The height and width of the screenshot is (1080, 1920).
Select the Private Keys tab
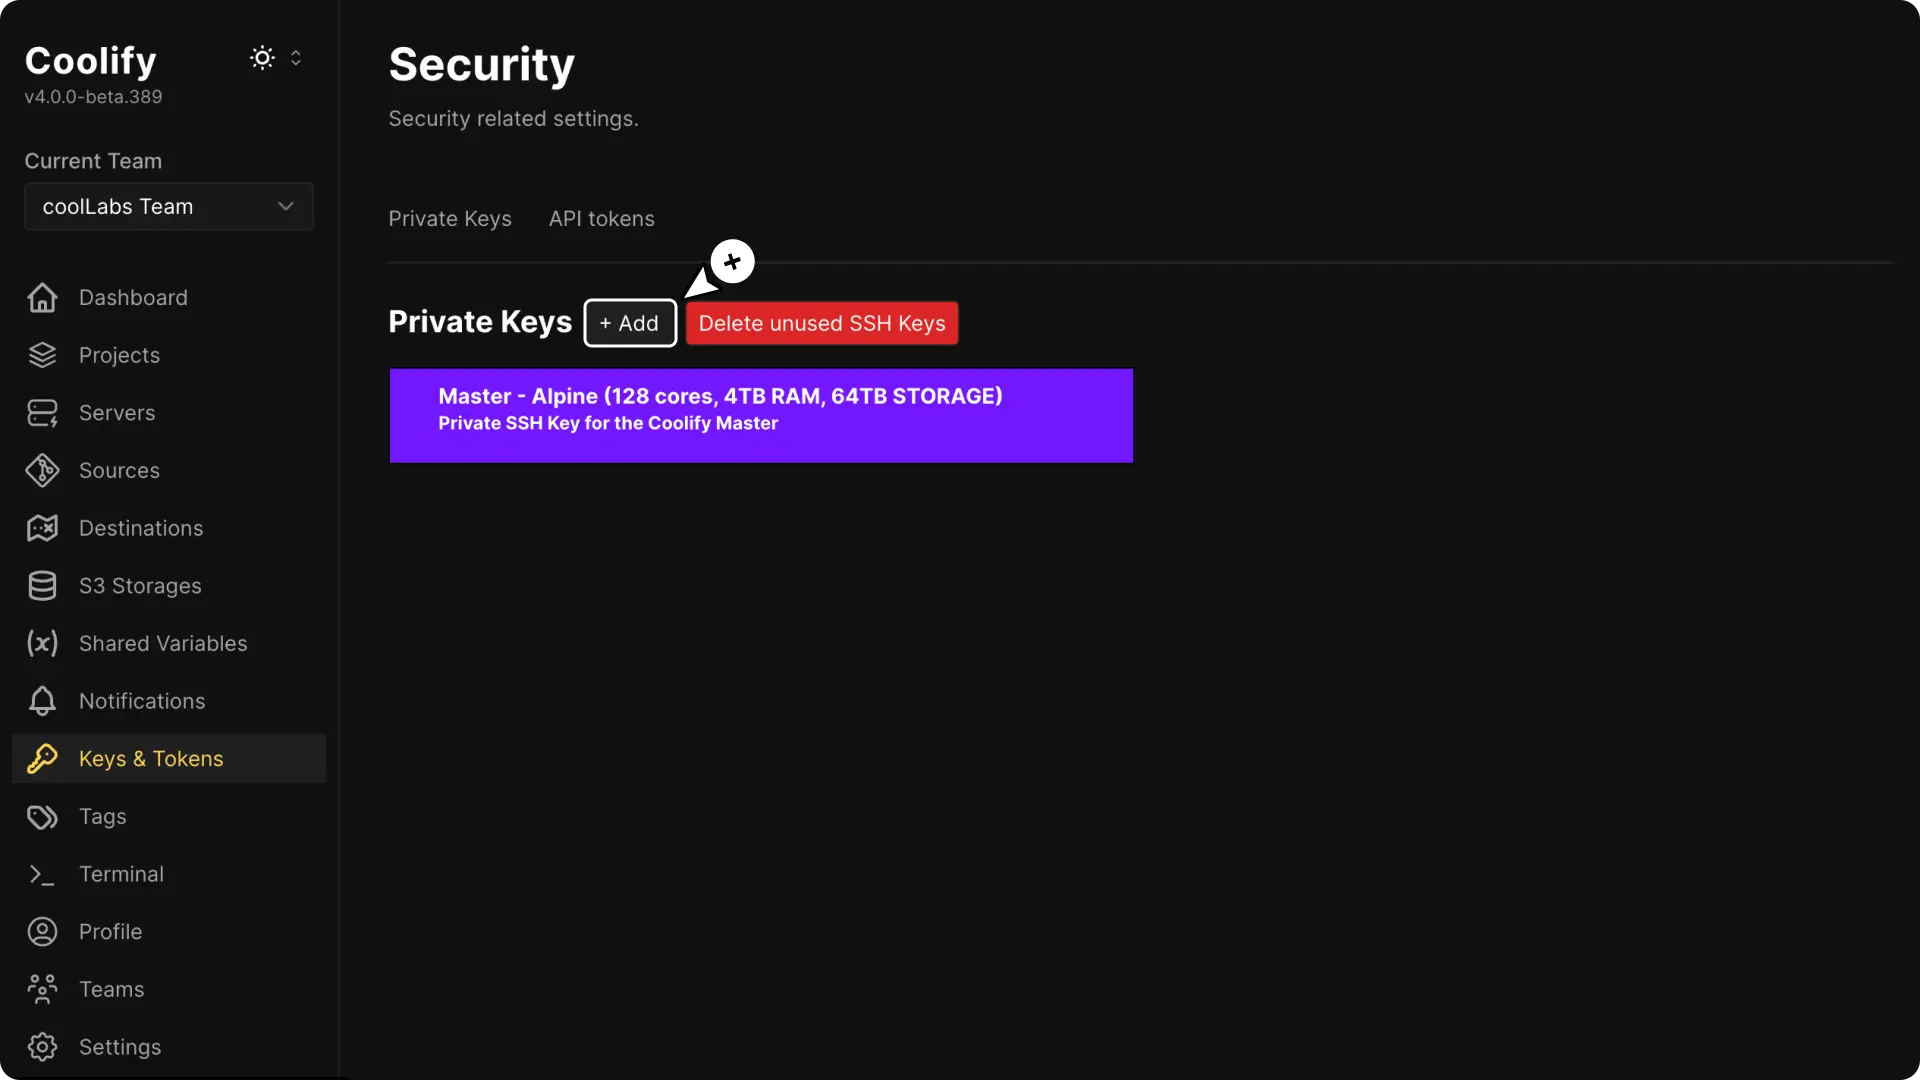click(x=449, y=219)
